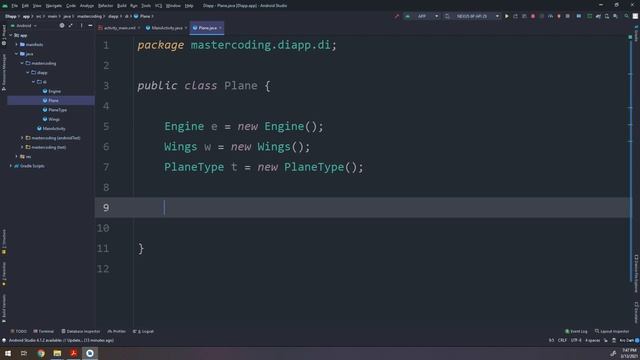The height and width of the screenshot is (360, 640).
Task: Open File Explorer from taskbar
Action: click(x=57, y=353)
